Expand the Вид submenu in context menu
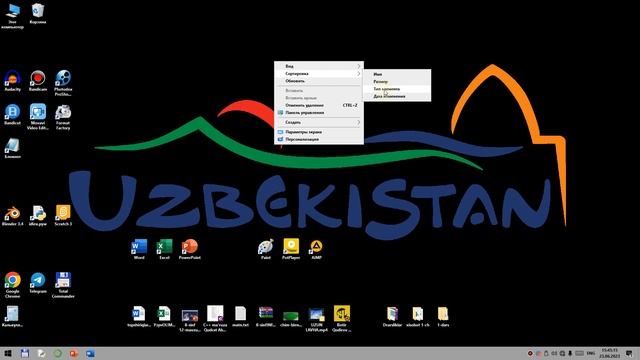The width and height of the screenshot is (640, 360). pyautogui.click(x=319, y=66)
